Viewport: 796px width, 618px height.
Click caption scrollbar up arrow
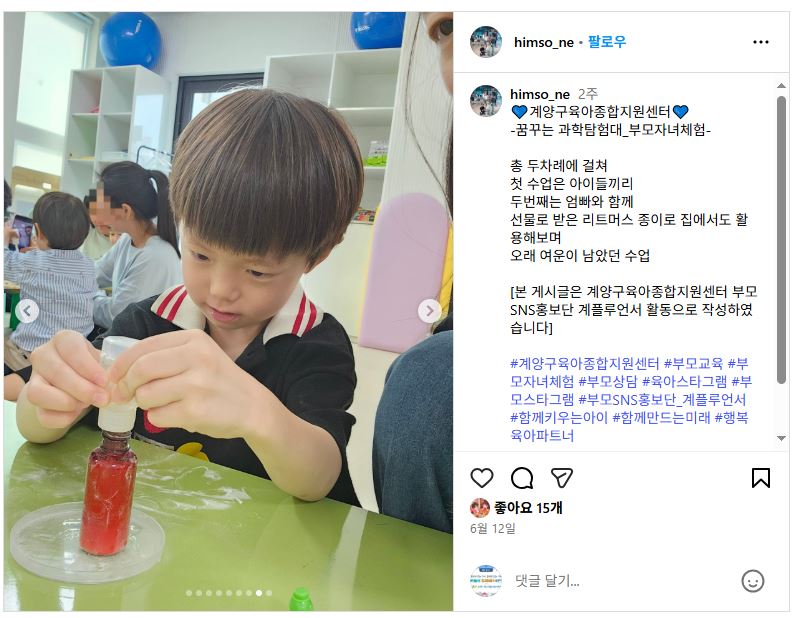(x=781, y=86)
